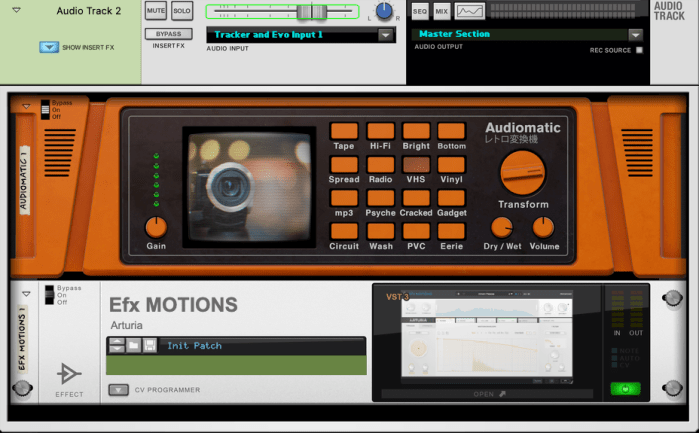Click the MIX button
The image size is (699, 433).
point(441,11)
